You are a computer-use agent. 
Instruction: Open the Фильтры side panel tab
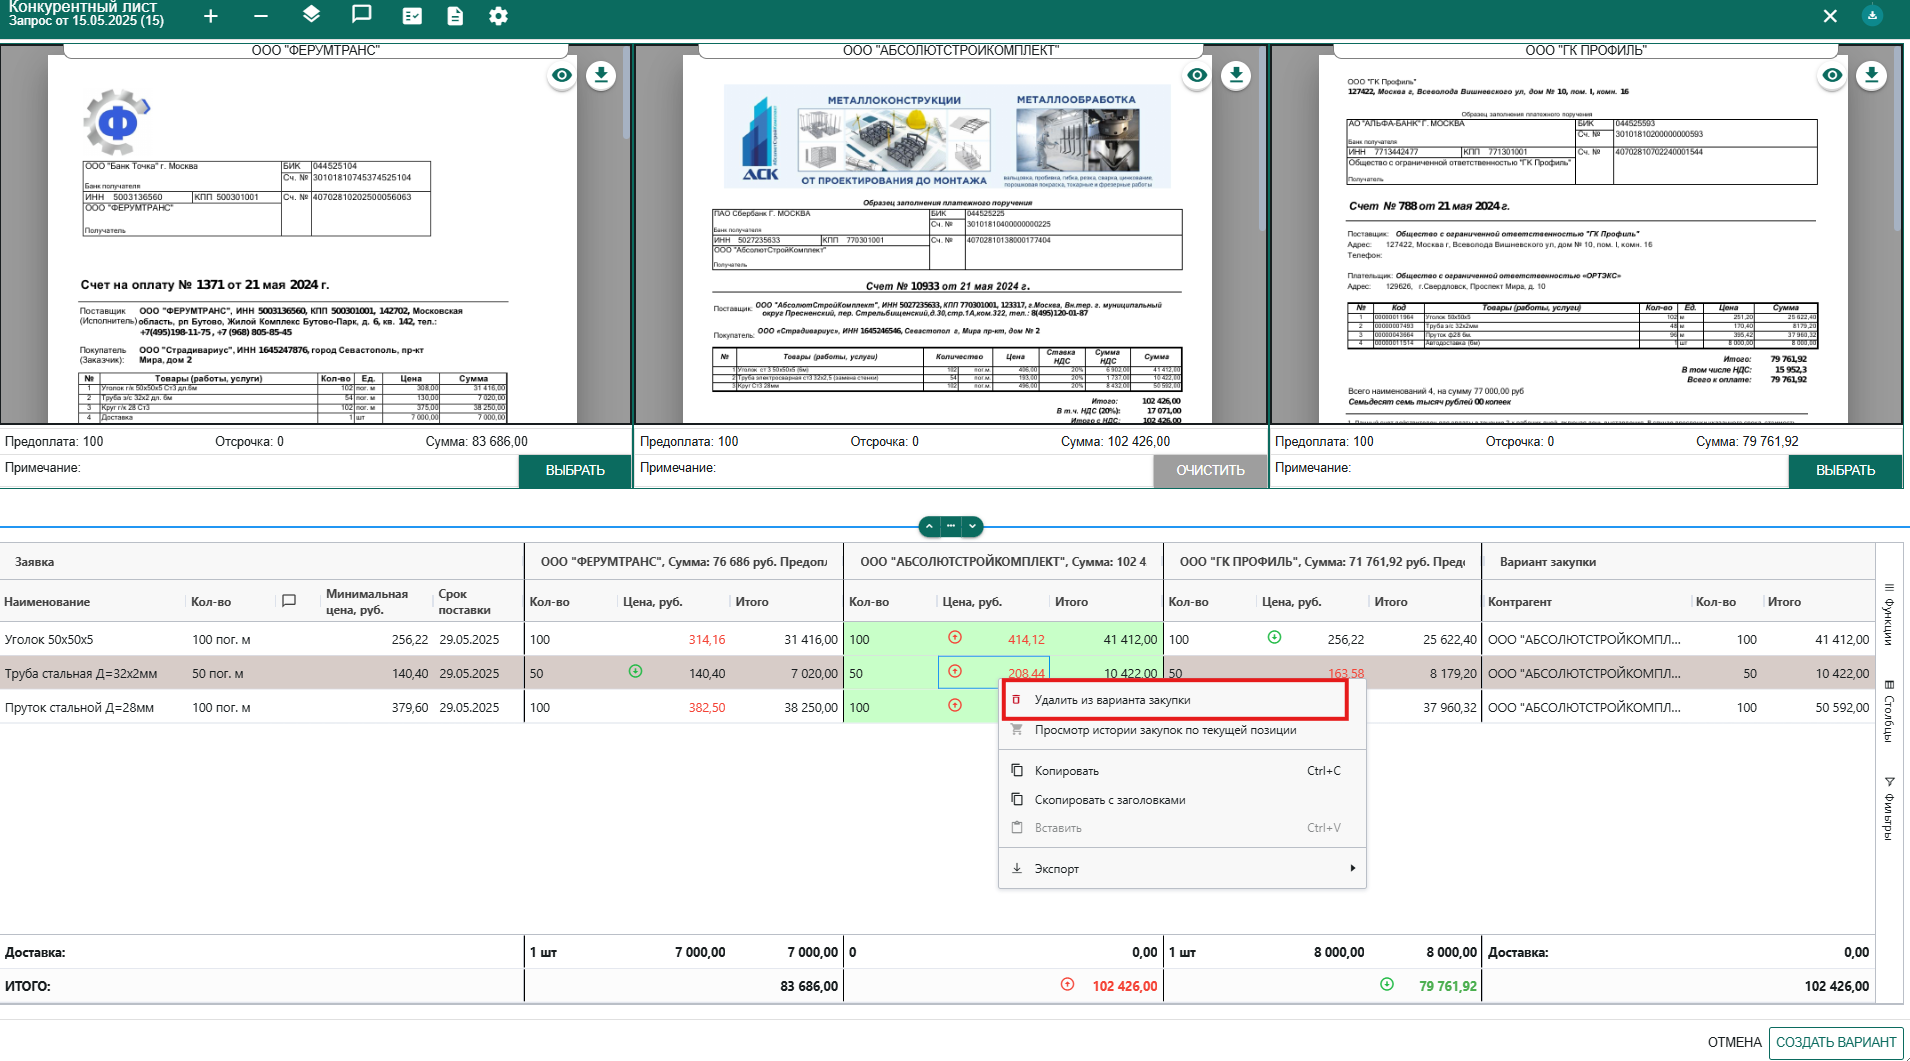[1889, 809]
